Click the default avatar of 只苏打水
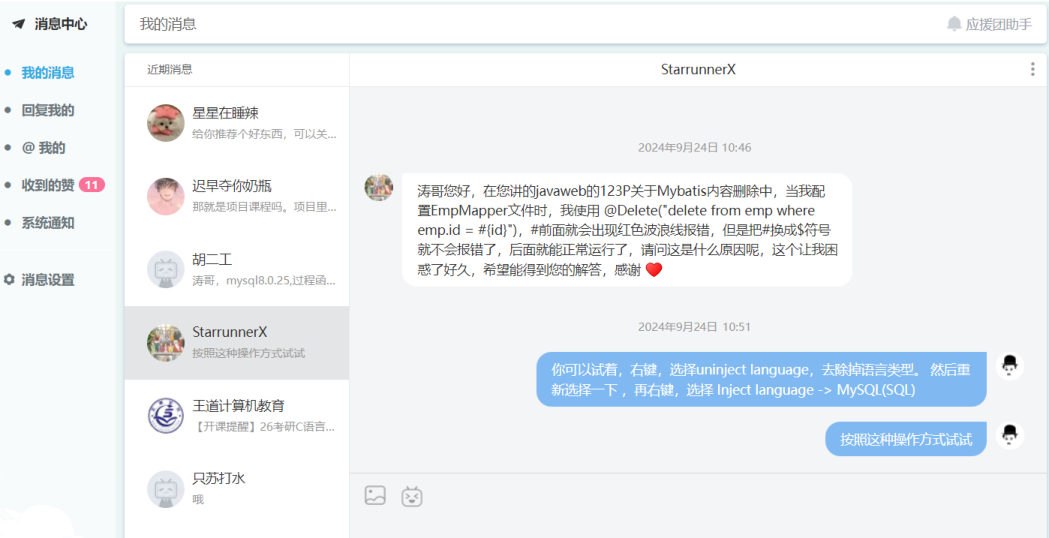Image resolution: width=1049 pixels, height=538 pixels. pyautogui.click(x=165, y=488)
